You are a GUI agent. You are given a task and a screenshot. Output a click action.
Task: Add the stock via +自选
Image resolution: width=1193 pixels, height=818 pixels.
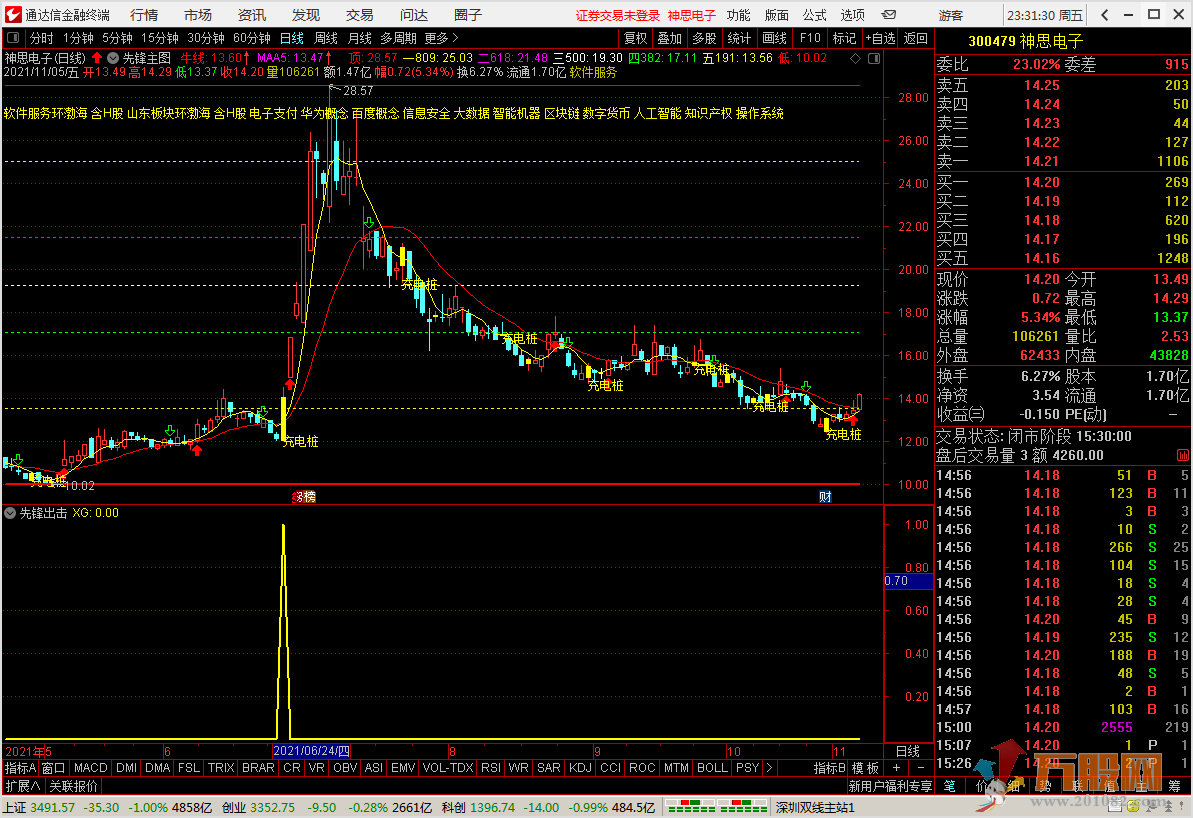880,38
